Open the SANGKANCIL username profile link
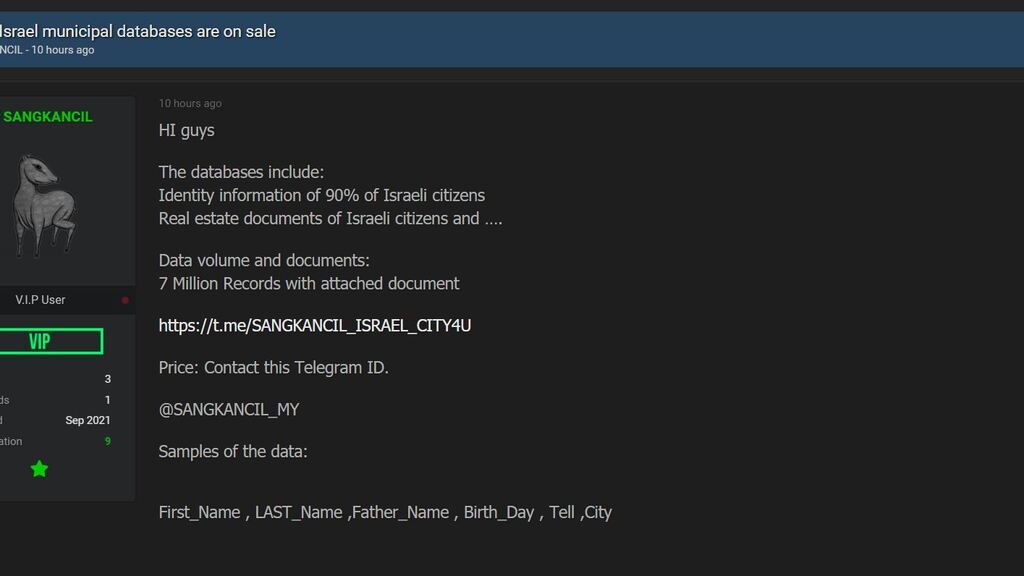The image size is (1024, 576). (48, 117)
